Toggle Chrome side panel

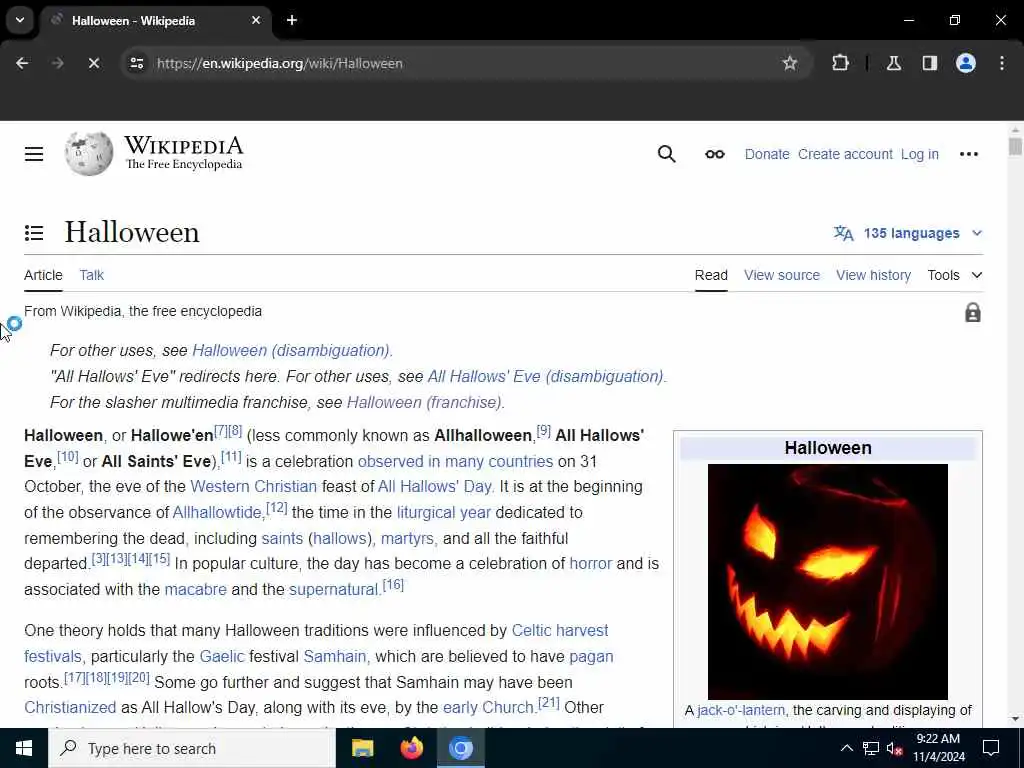tap(930, 63)
